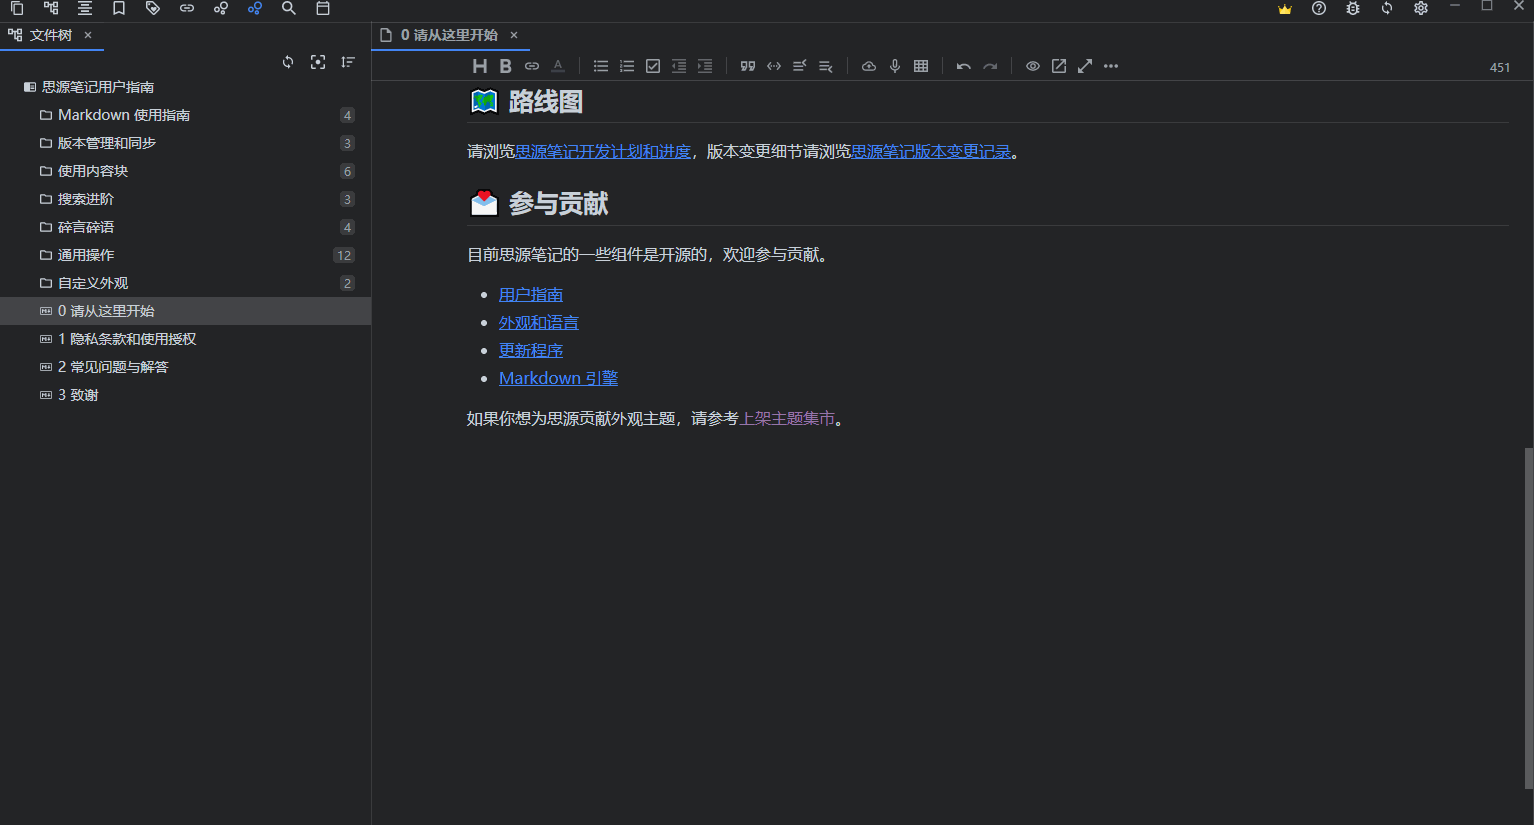1534x825 pixels.
Task: Open the daily note calendar icon
Action: [x=322, y=9]
